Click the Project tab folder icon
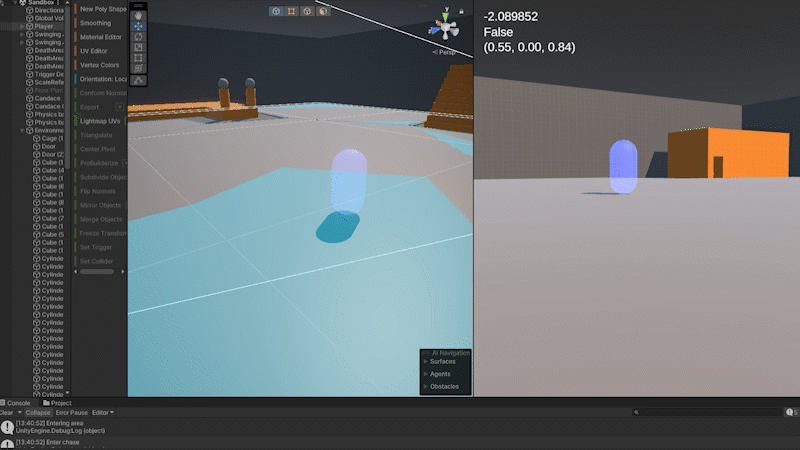 pos(46,403)
